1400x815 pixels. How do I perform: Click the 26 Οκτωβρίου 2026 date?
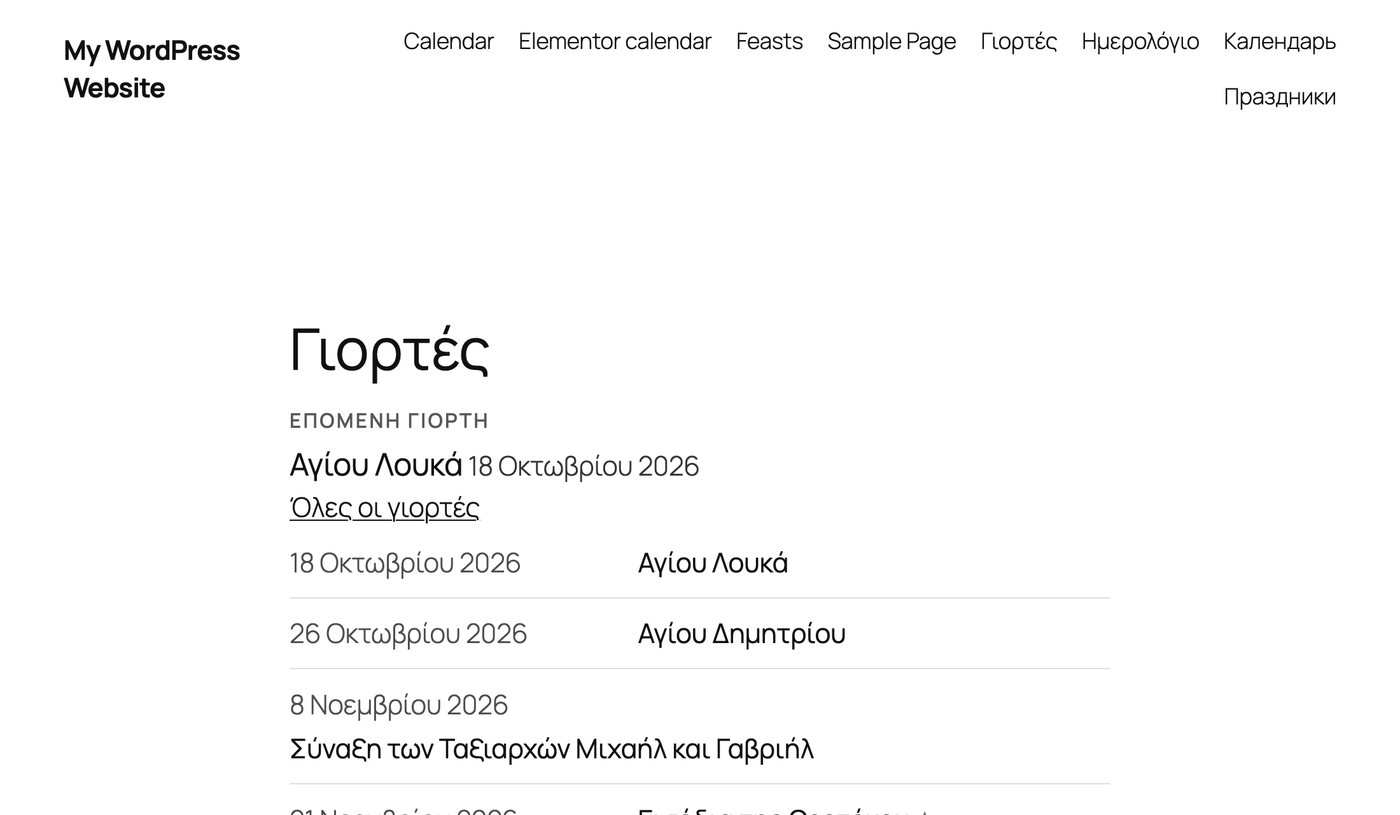[408, 634]
